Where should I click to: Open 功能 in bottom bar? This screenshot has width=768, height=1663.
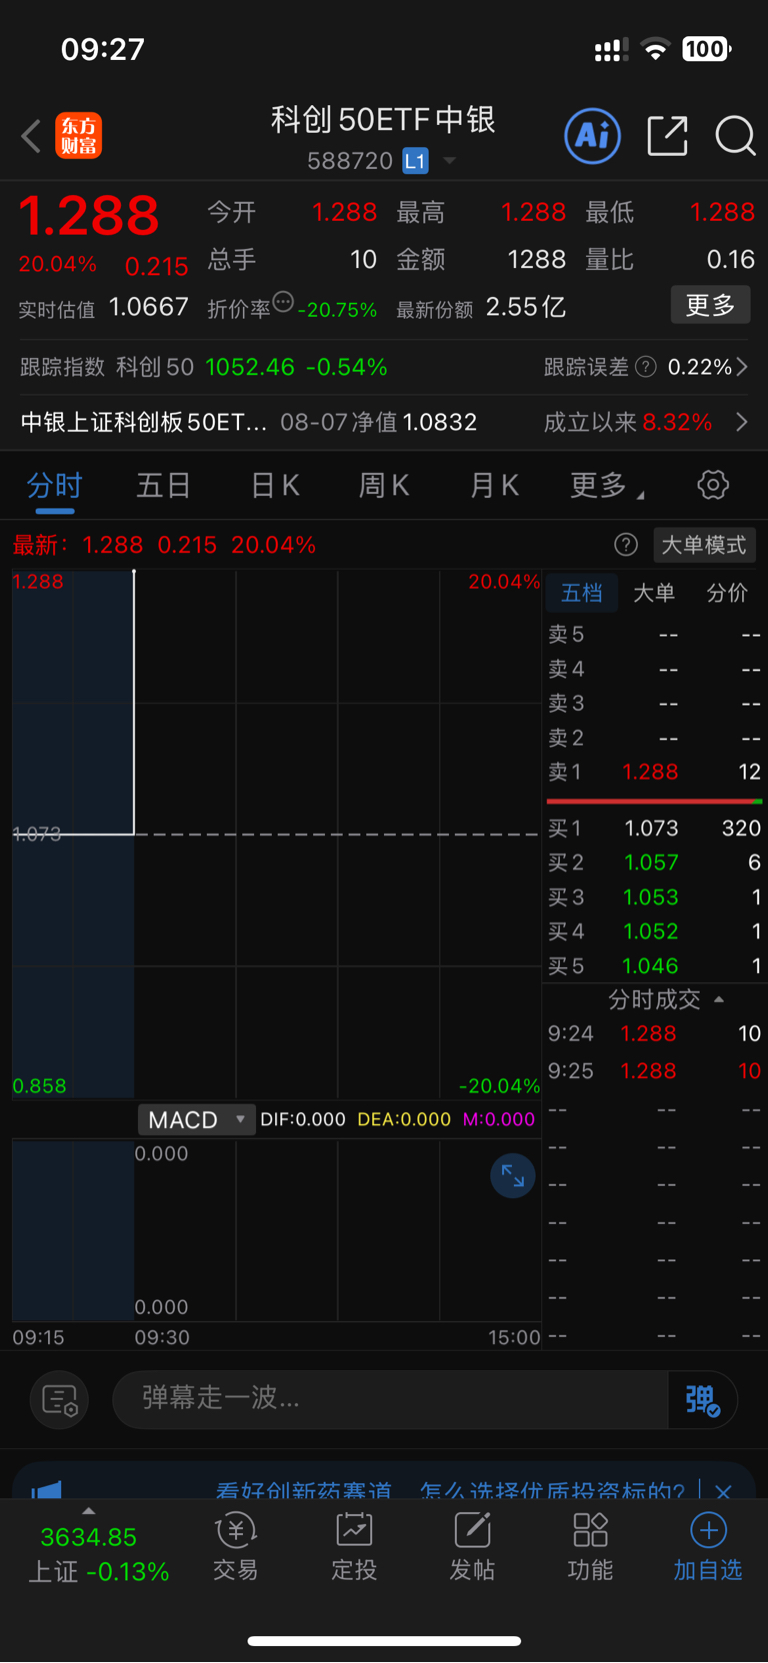590,1547
